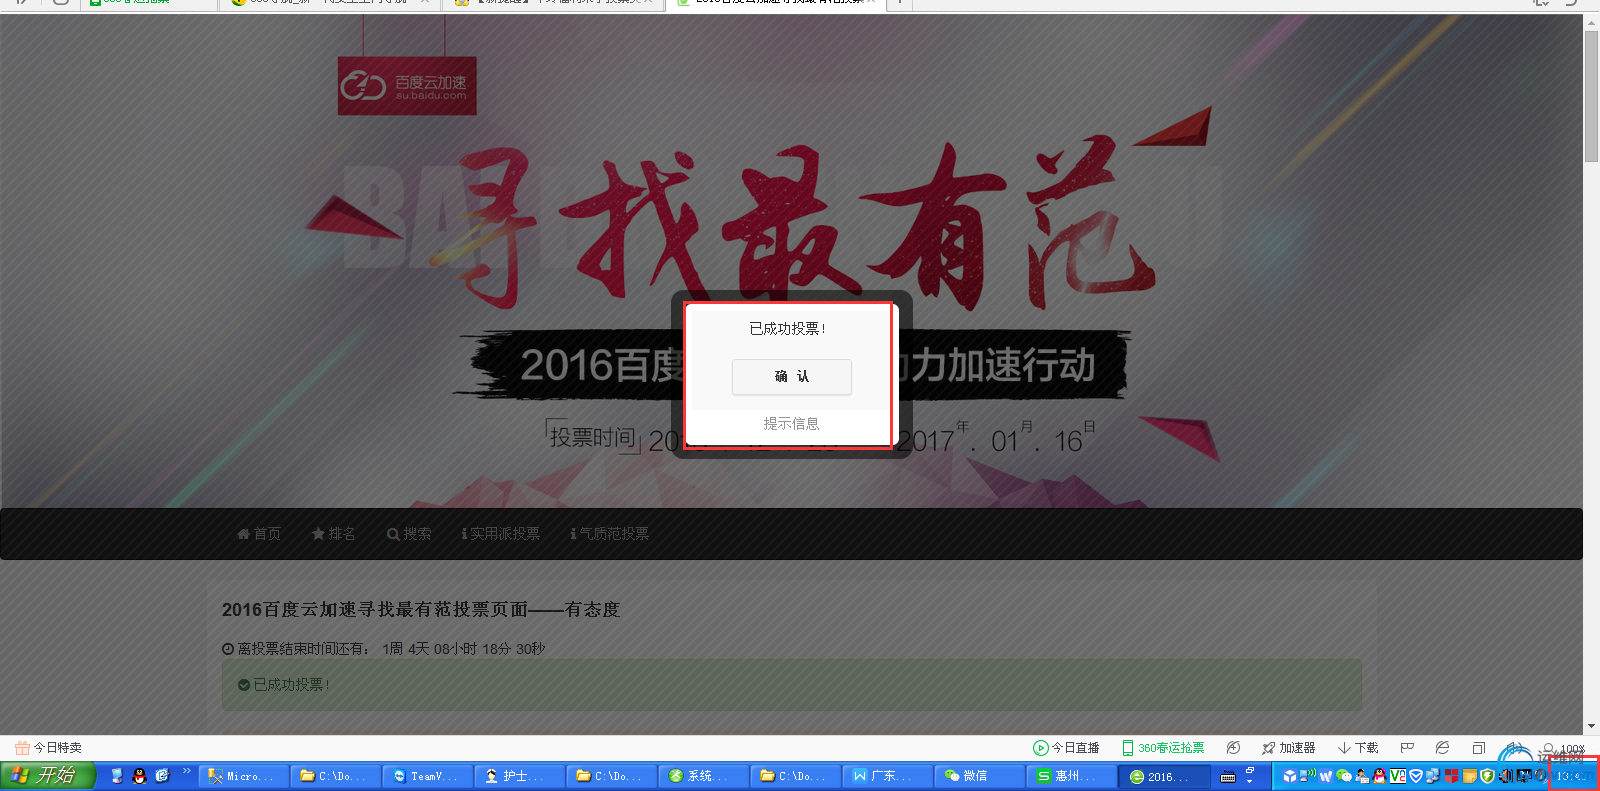Launch QQ from the quick launch bar
Image resolution: width=1600 pixels, height=791 pixels.
tap(140, 776)
